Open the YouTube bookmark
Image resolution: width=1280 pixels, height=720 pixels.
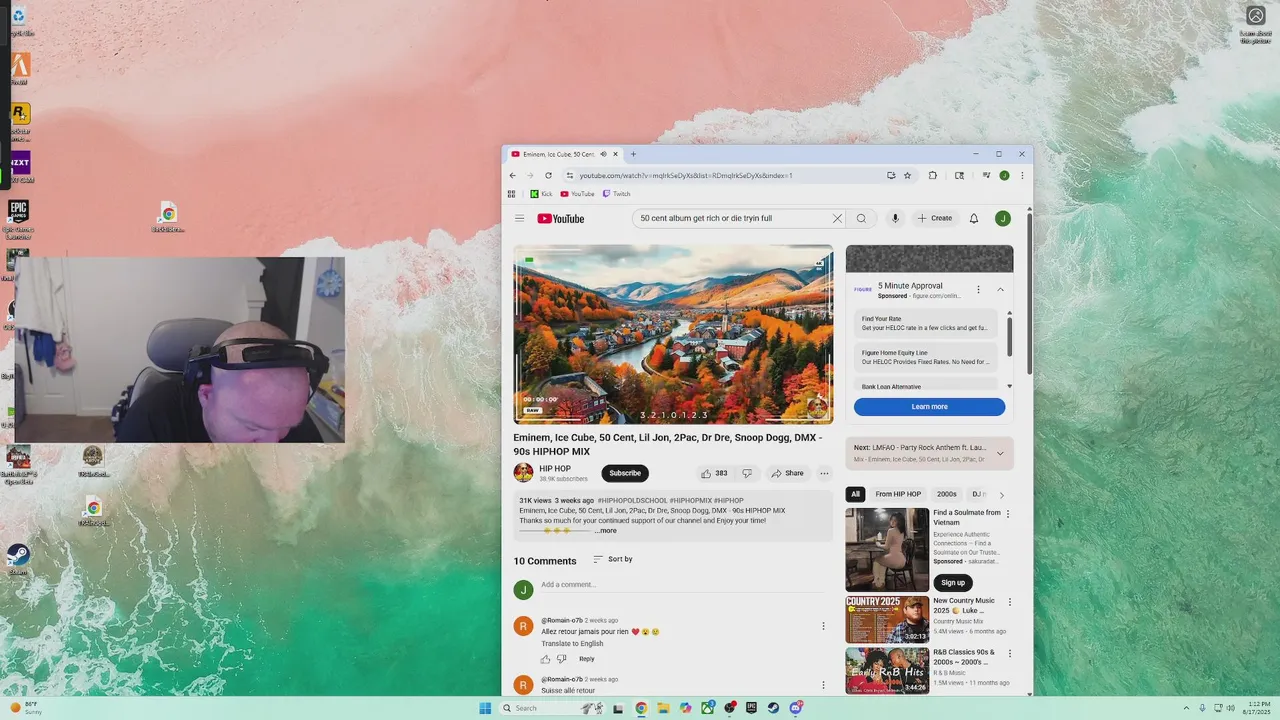click(x=577, y=194)
